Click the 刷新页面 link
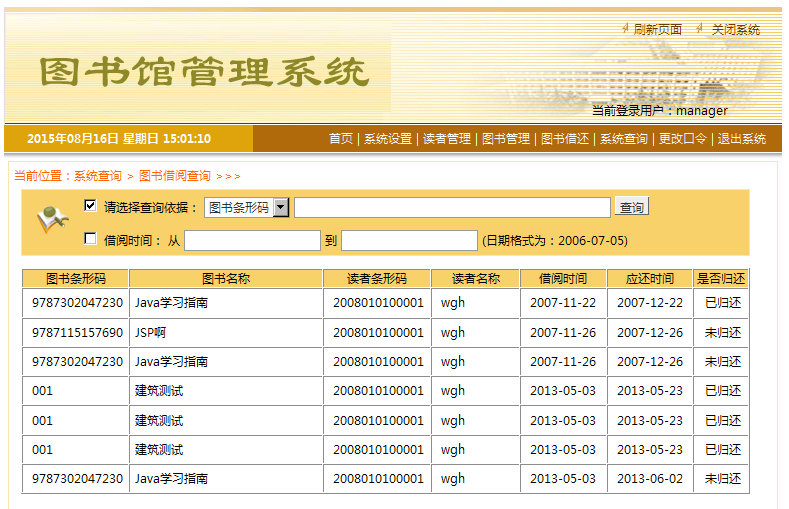This screenshot has height=509, width=789. click(657, 30)
